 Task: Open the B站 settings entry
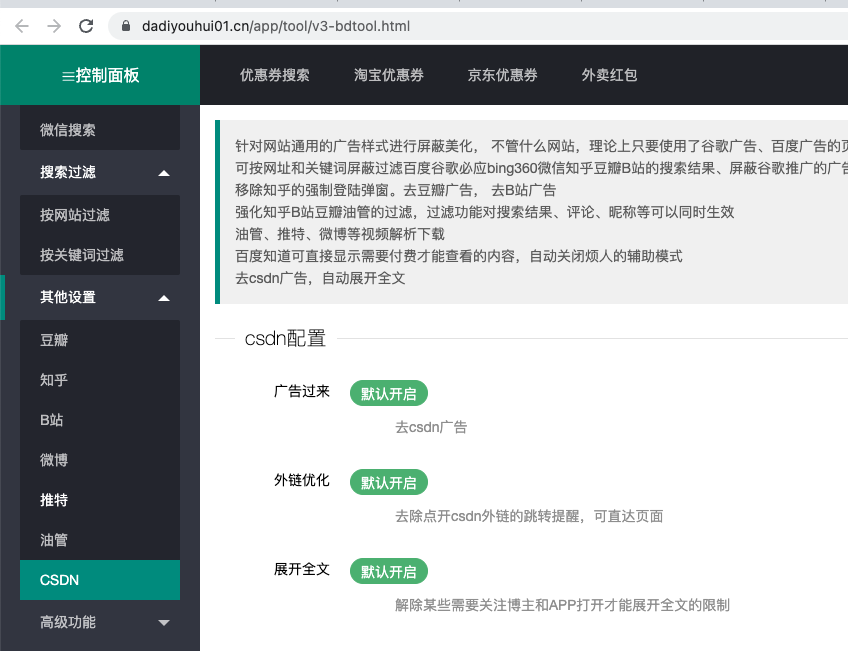click(100, 420)
